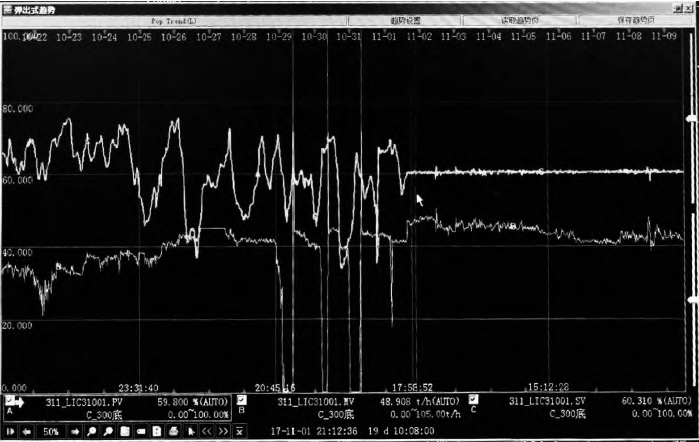
Task: Click the scroll-left arrow icon in toolbar
Action: [25, 431]
